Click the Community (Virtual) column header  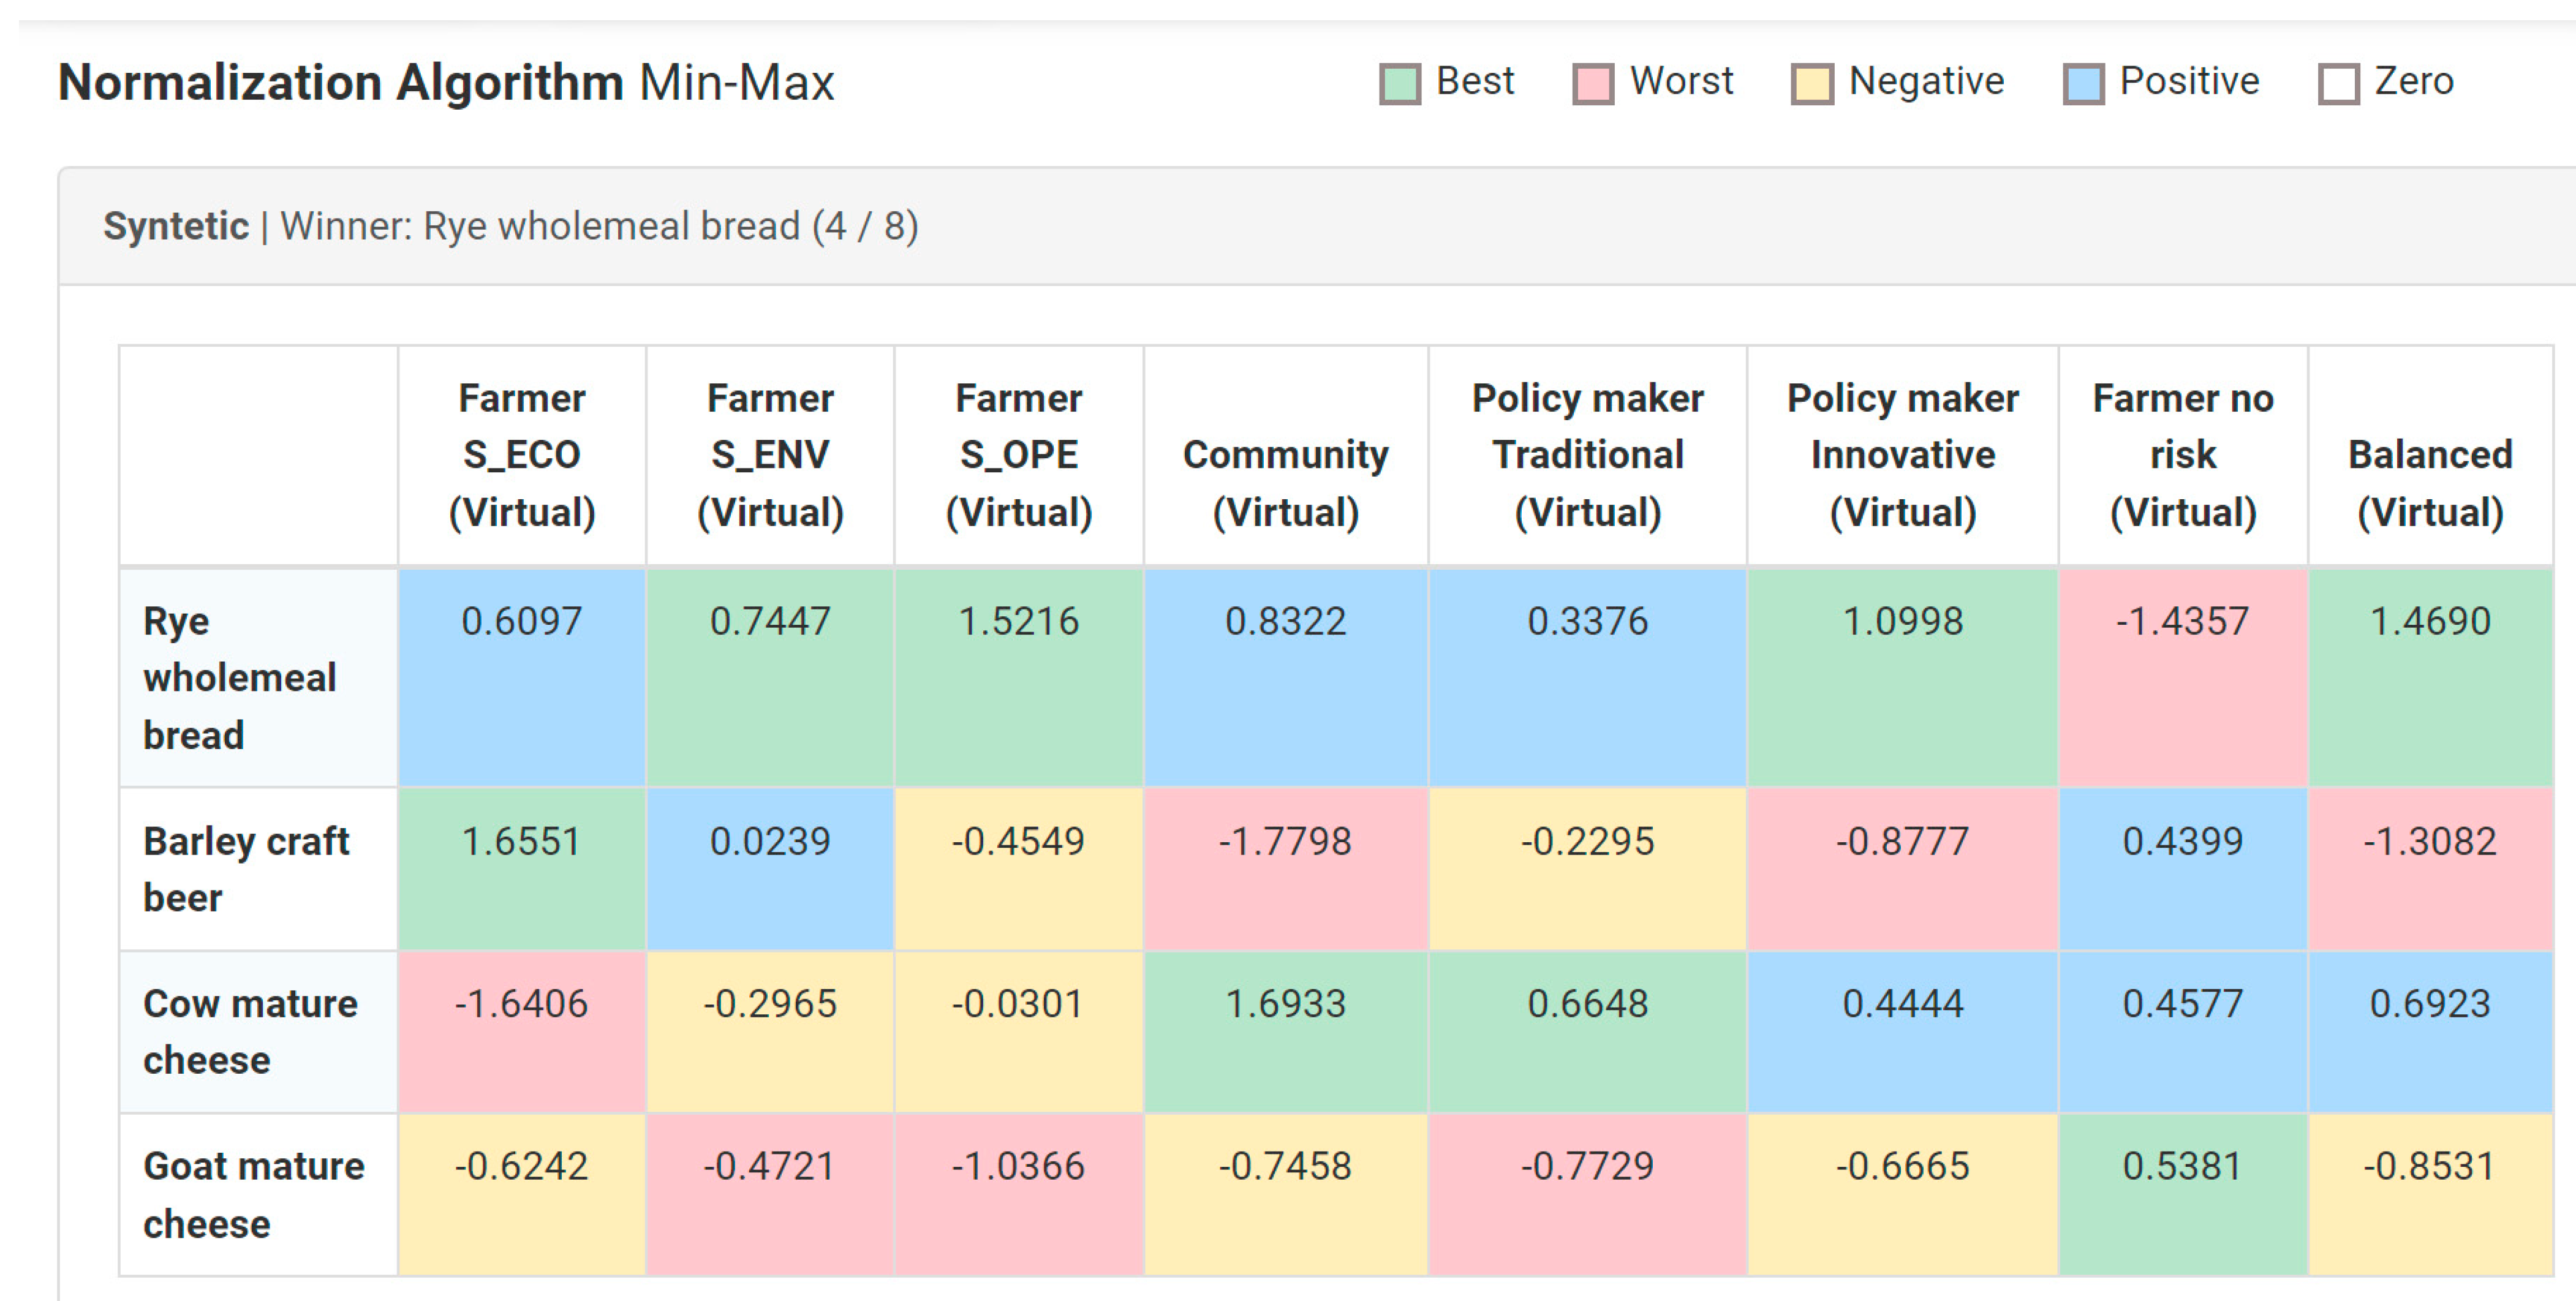[1285, 482]
